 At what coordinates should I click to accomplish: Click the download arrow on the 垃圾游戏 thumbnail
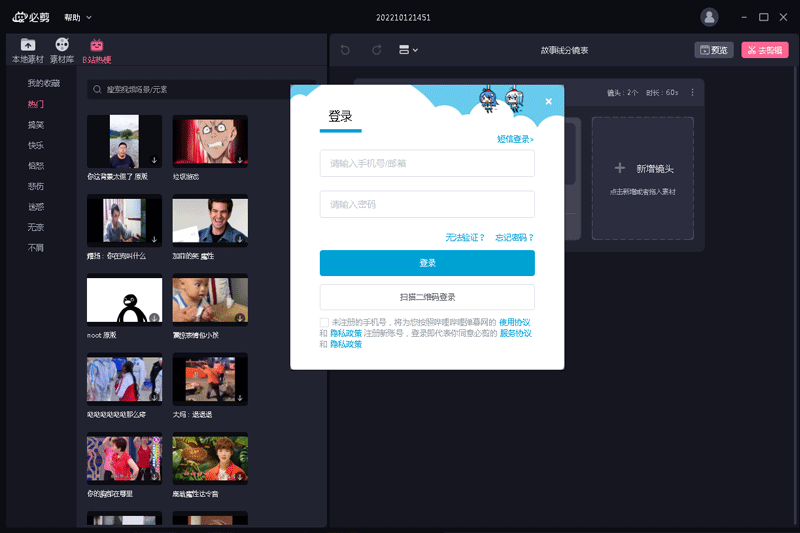point(240,160)
